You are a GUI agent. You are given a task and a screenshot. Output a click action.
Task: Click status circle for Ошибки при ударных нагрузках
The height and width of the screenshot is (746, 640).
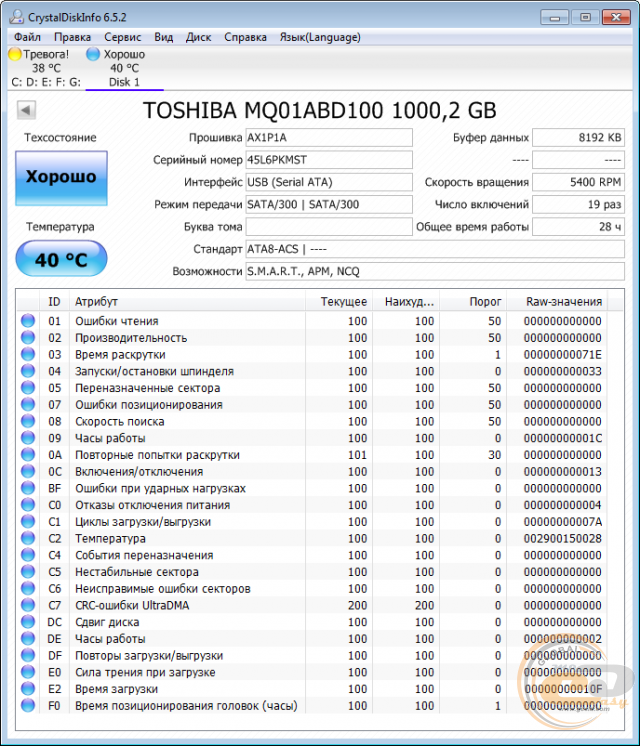28,488
